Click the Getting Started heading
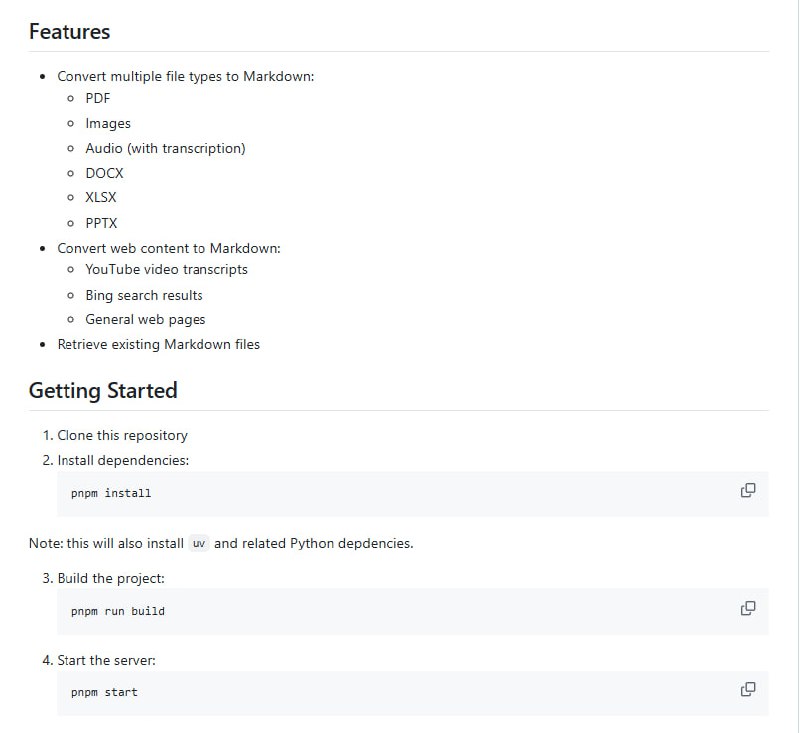 pos(103,390)
